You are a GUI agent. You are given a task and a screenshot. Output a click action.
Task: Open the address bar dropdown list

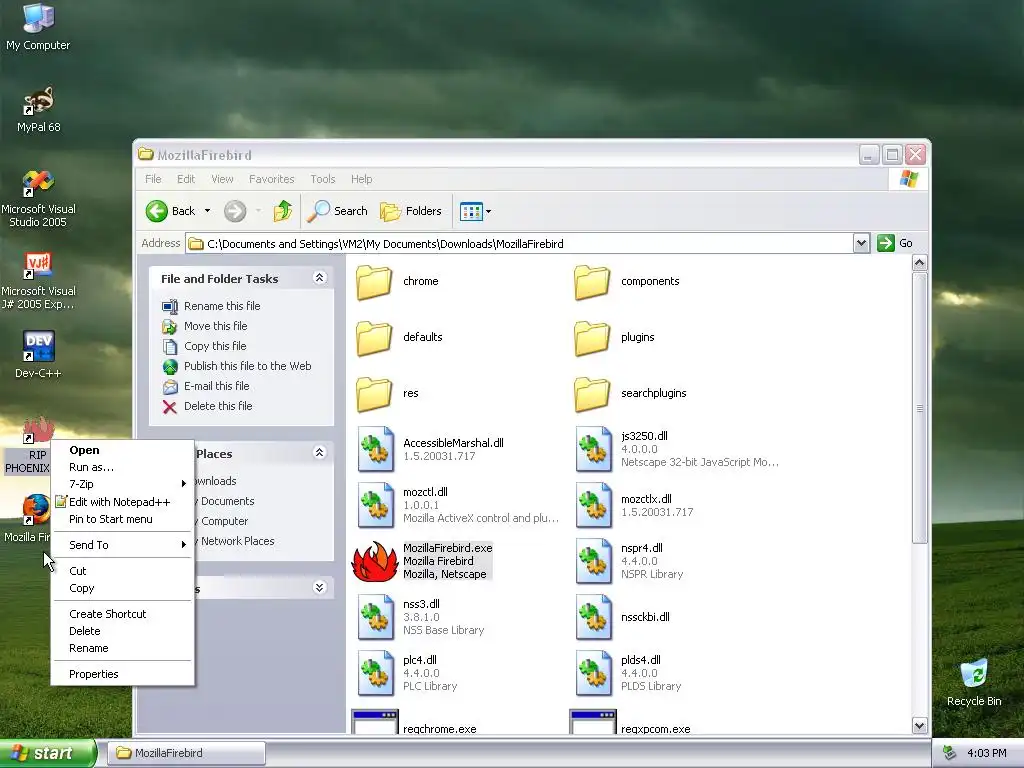tap(861, 244)
